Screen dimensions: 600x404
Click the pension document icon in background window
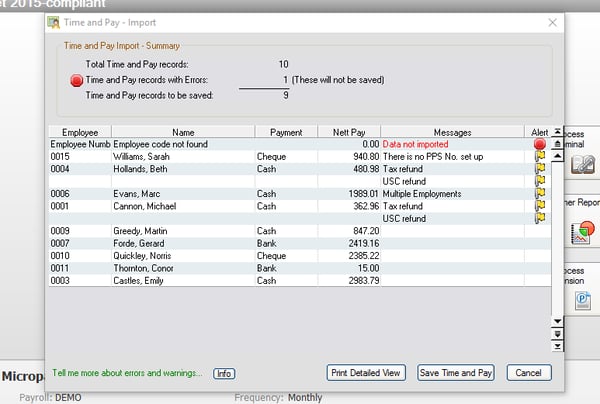coord(582,301)
